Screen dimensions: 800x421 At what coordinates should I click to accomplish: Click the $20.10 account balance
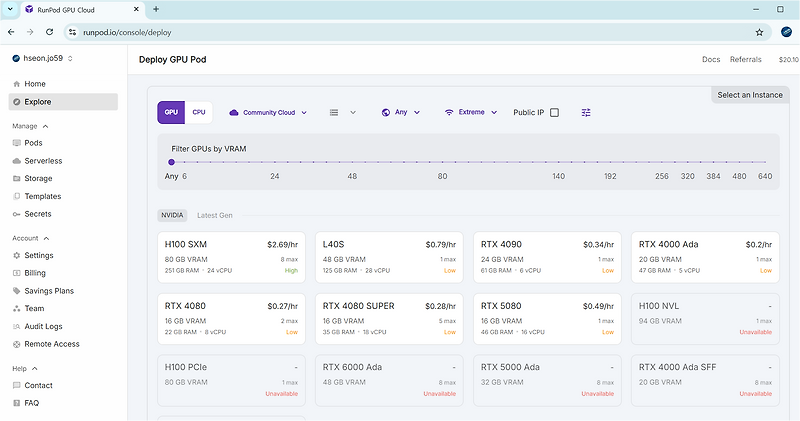click(789, 59)
